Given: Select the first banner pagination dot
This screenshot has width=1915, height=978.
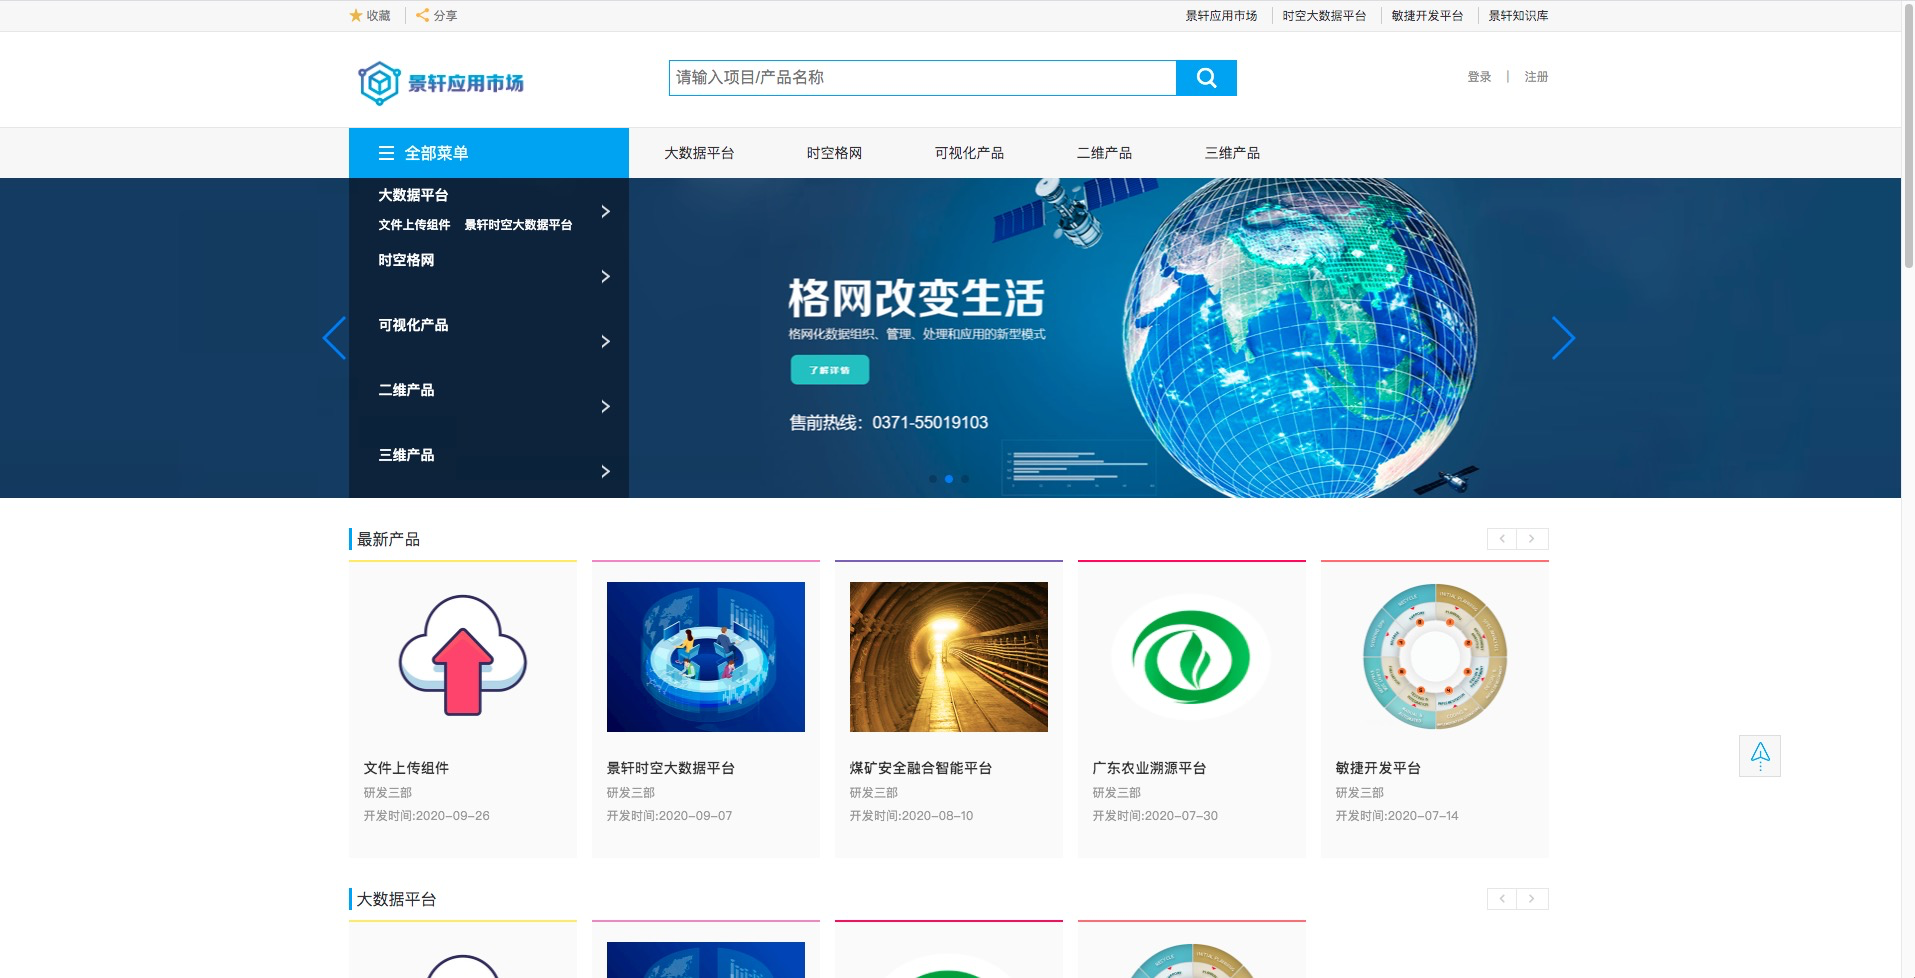Looking at the screenshot, I should (x=933, y=479).
